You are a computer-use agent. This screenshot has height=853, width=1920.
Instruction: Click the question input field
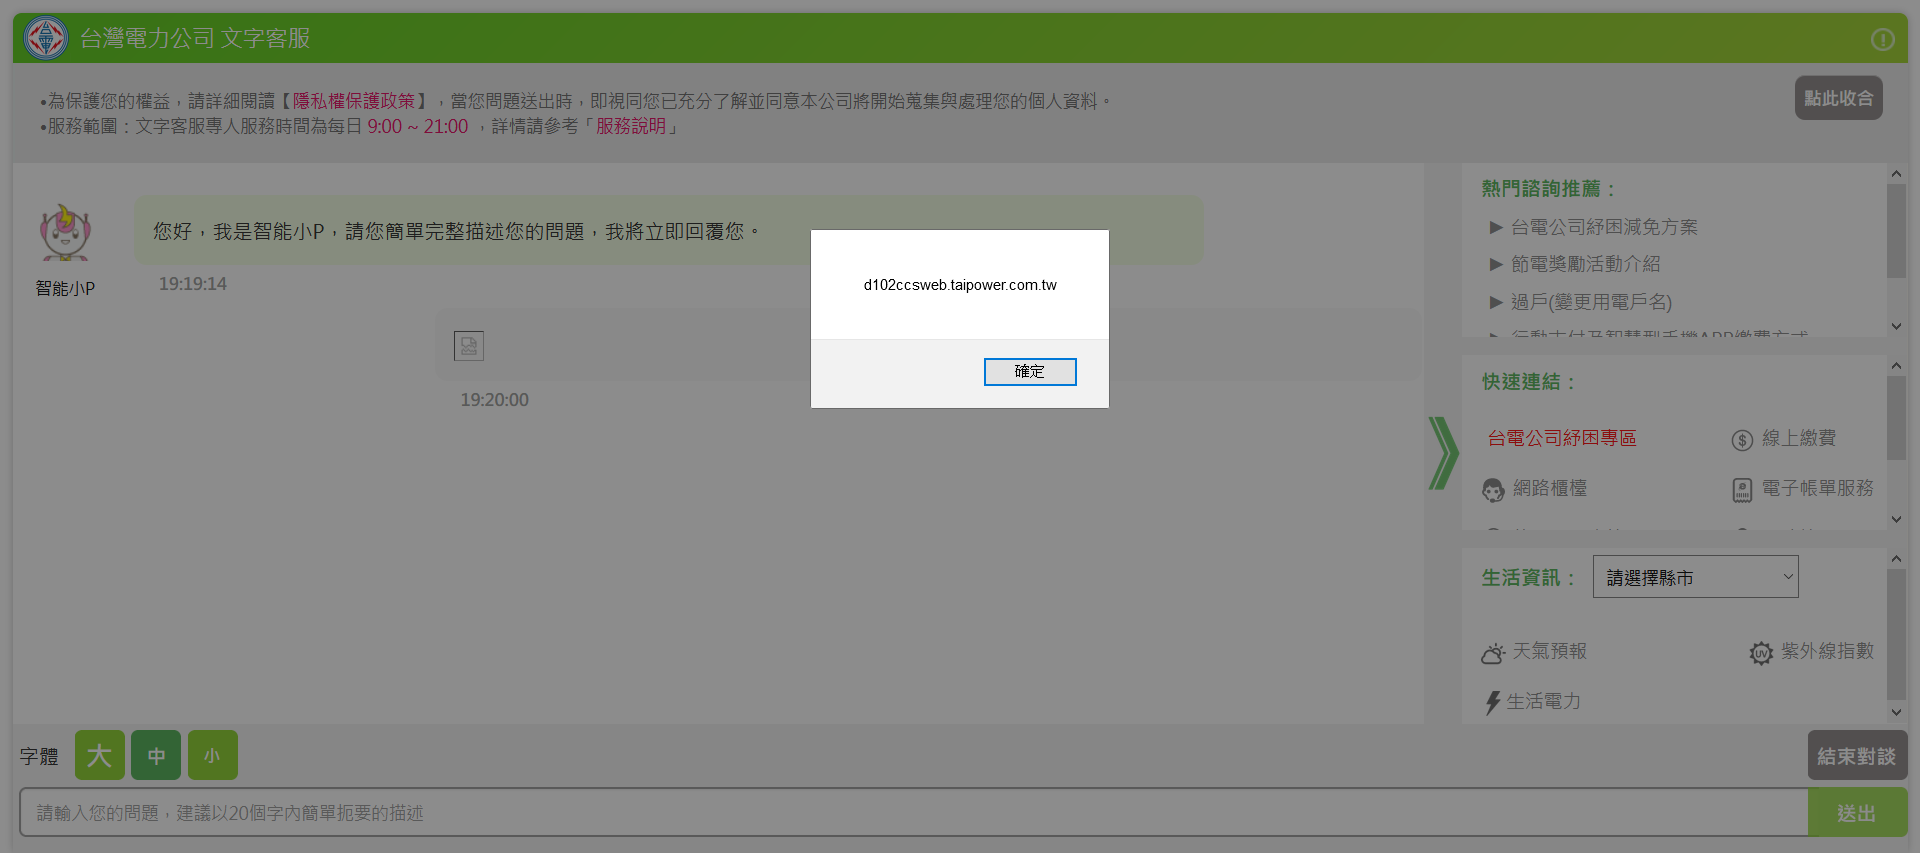913,813
